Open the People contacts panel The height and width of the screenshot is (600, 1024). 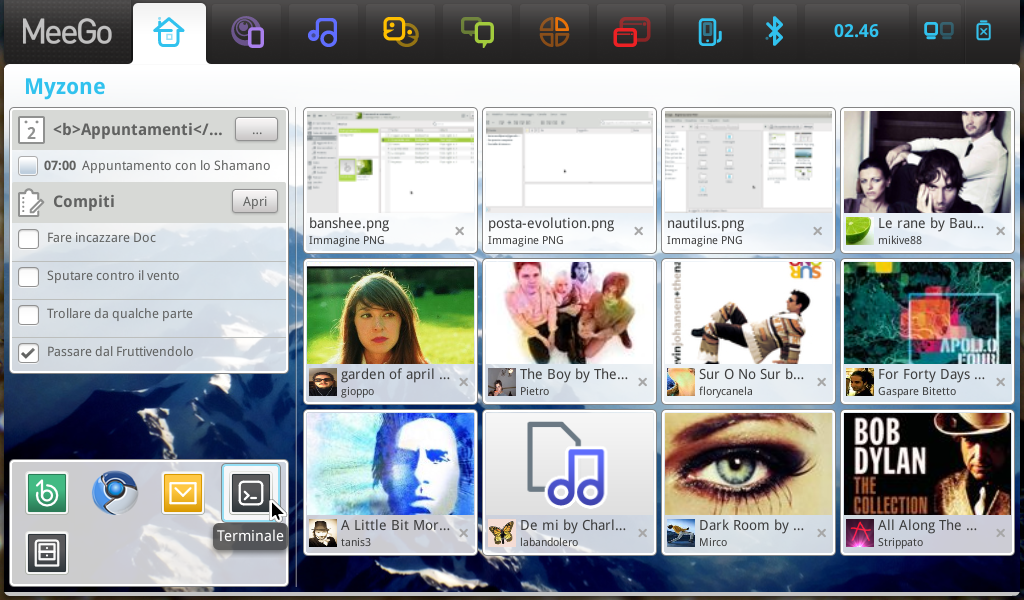point(400,32)
